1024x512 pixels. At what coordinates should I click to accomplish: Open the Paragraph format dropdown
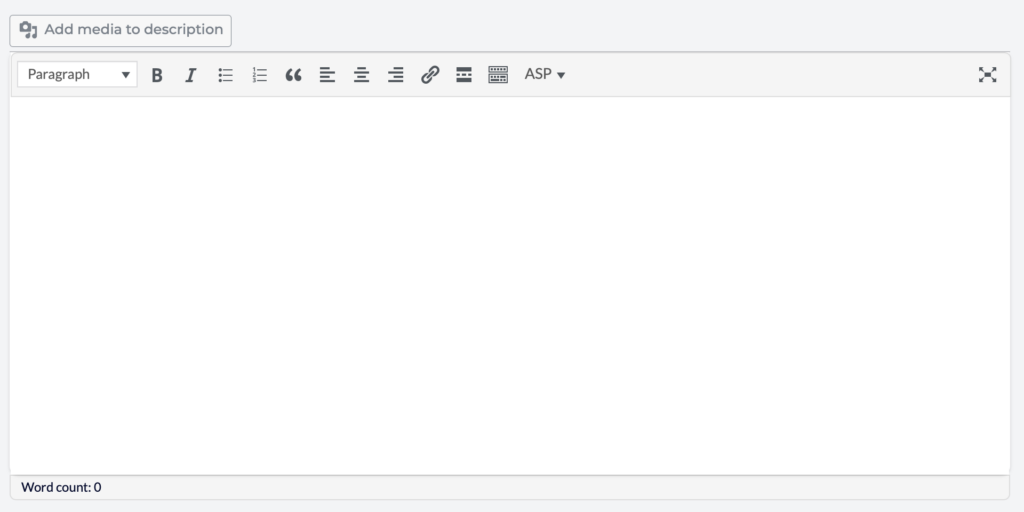(78, 74)
